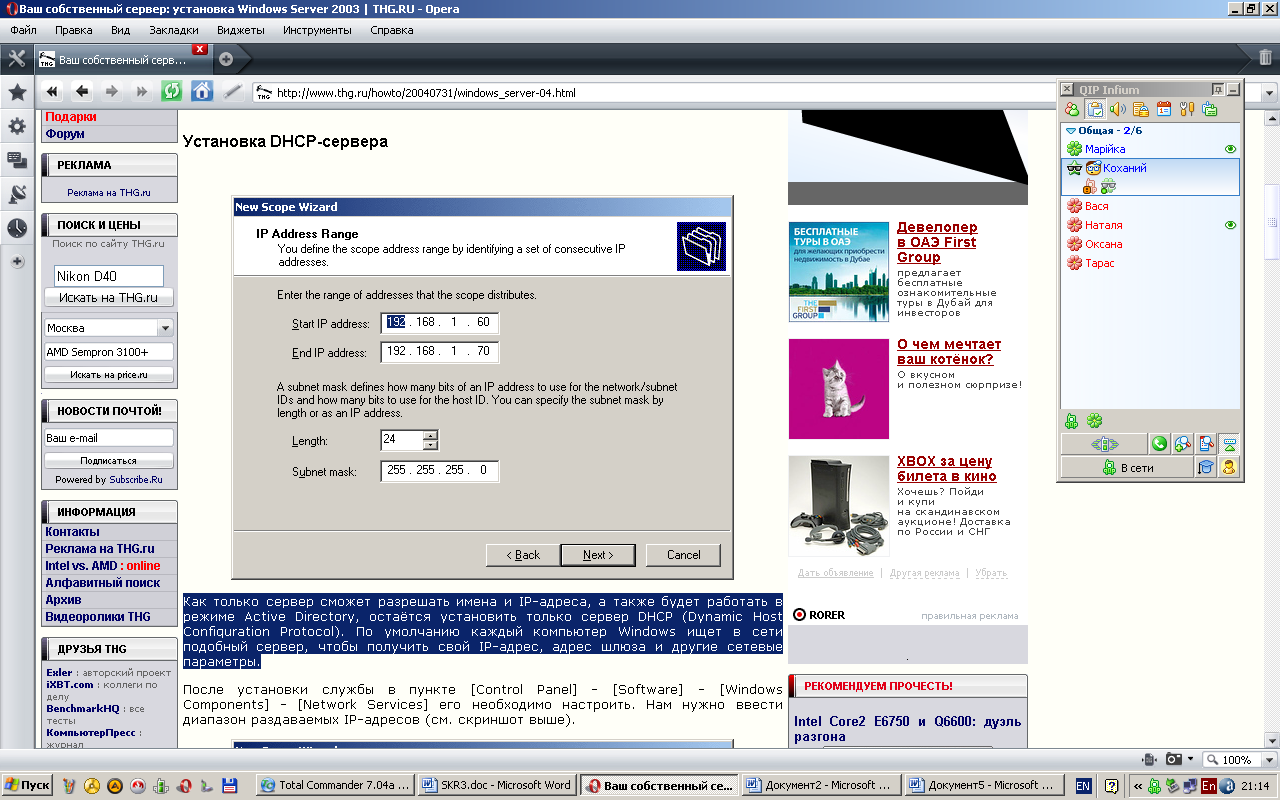Toggle the visibility eye next to Марійка

tap(1231, 149)
